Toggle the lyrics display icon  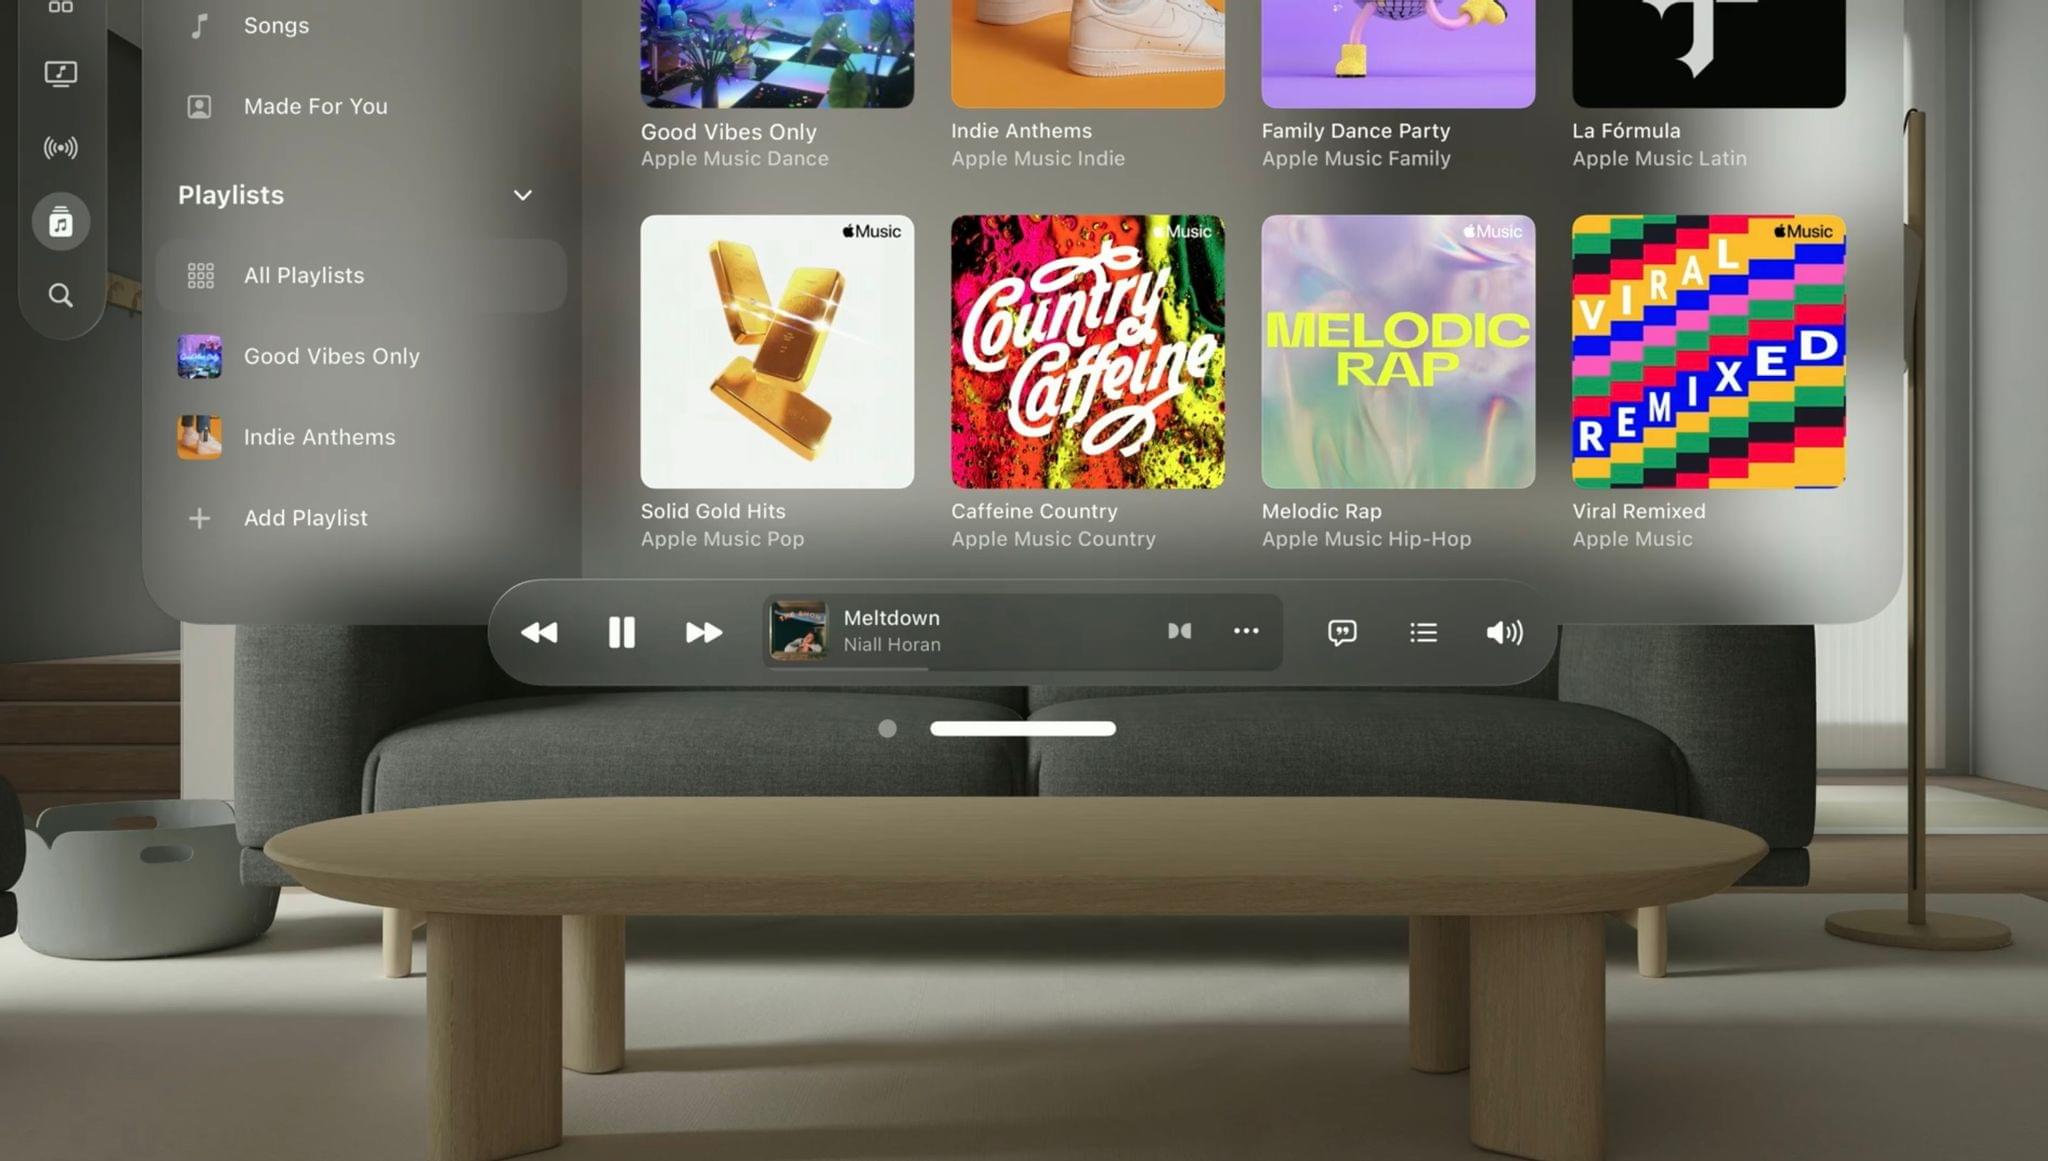click(x=1340, y=630)
